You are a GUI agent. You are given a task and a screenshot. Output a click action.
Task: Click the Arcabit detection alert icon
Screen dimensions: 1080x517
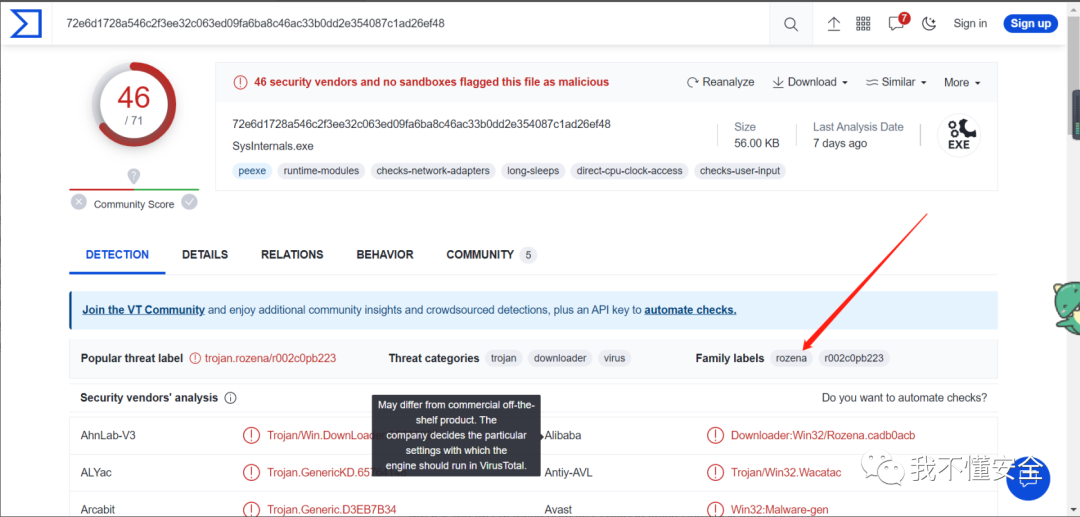click(x=251, y=509)
